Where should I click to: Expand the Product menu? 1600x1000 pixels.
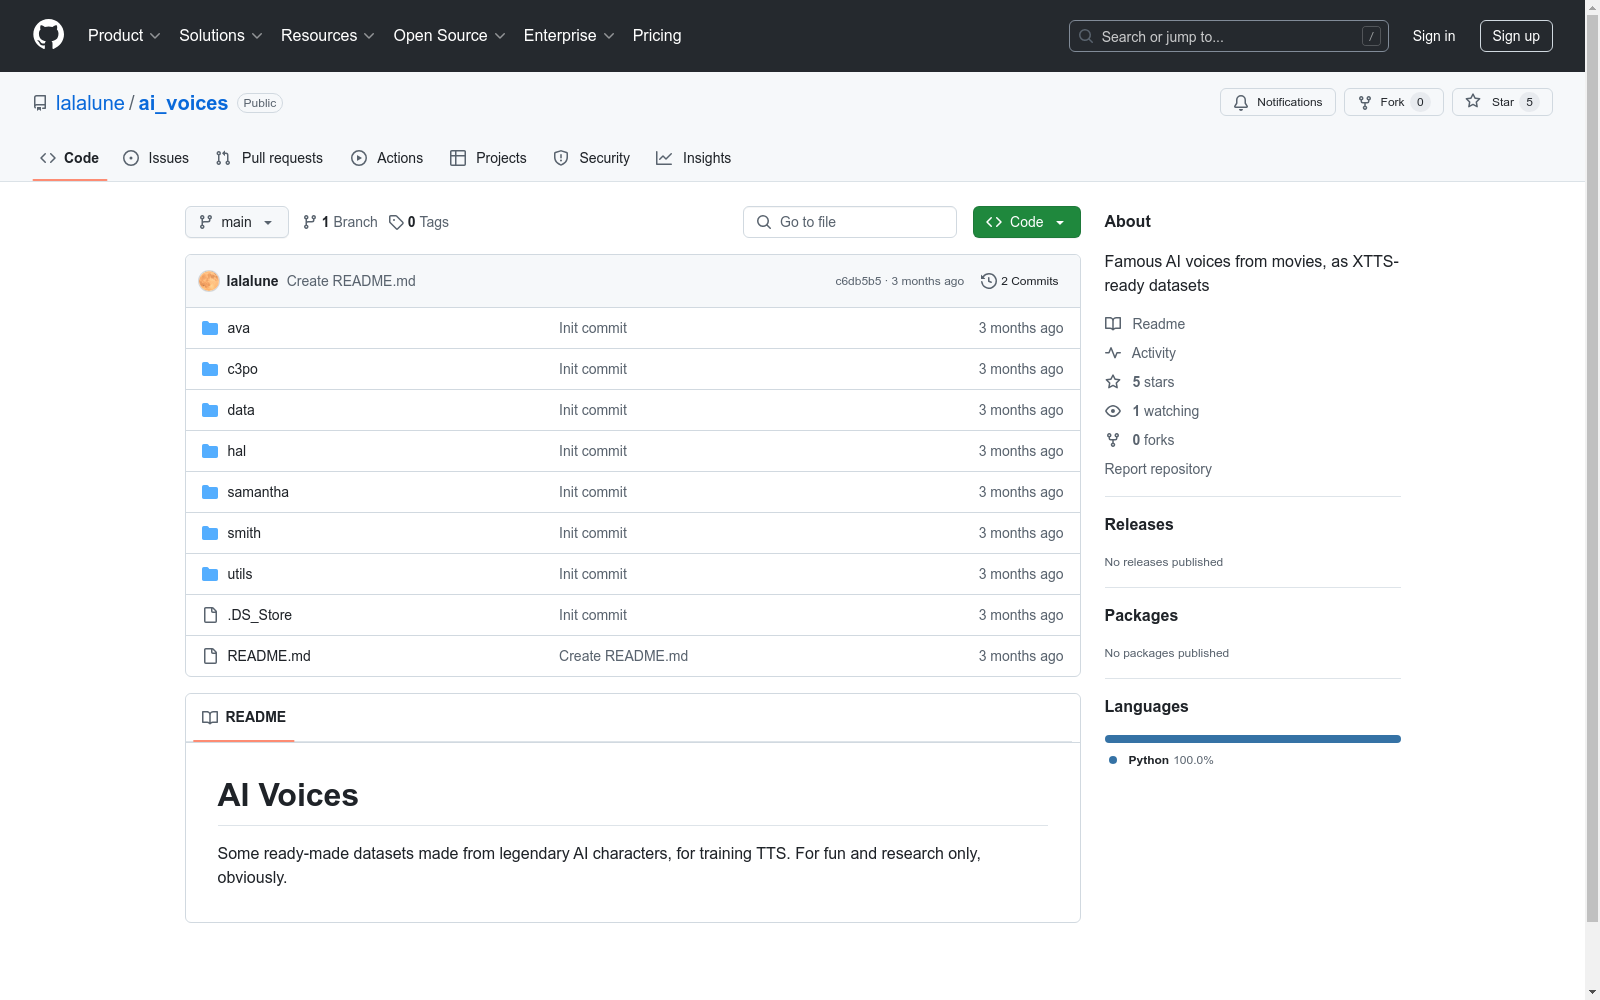pyautogui.click(x=124, y=36)
